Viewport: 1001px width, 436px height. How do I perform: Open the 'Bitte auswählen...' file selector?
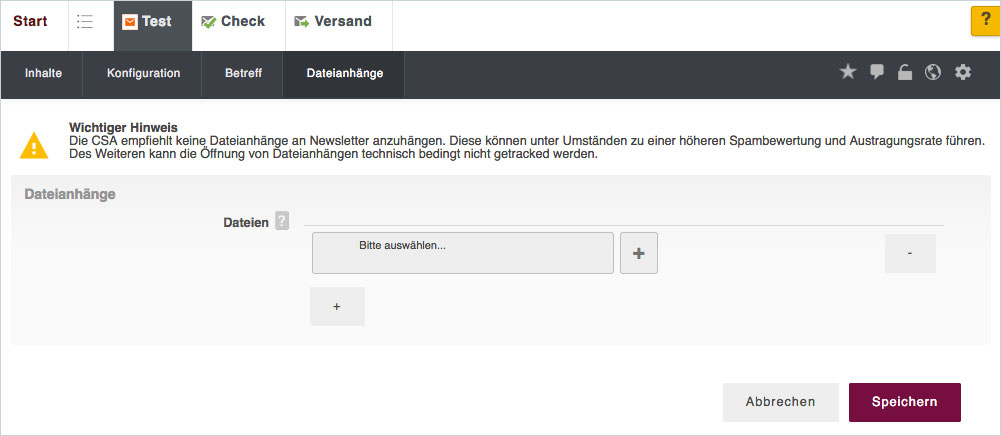(462, 253)
